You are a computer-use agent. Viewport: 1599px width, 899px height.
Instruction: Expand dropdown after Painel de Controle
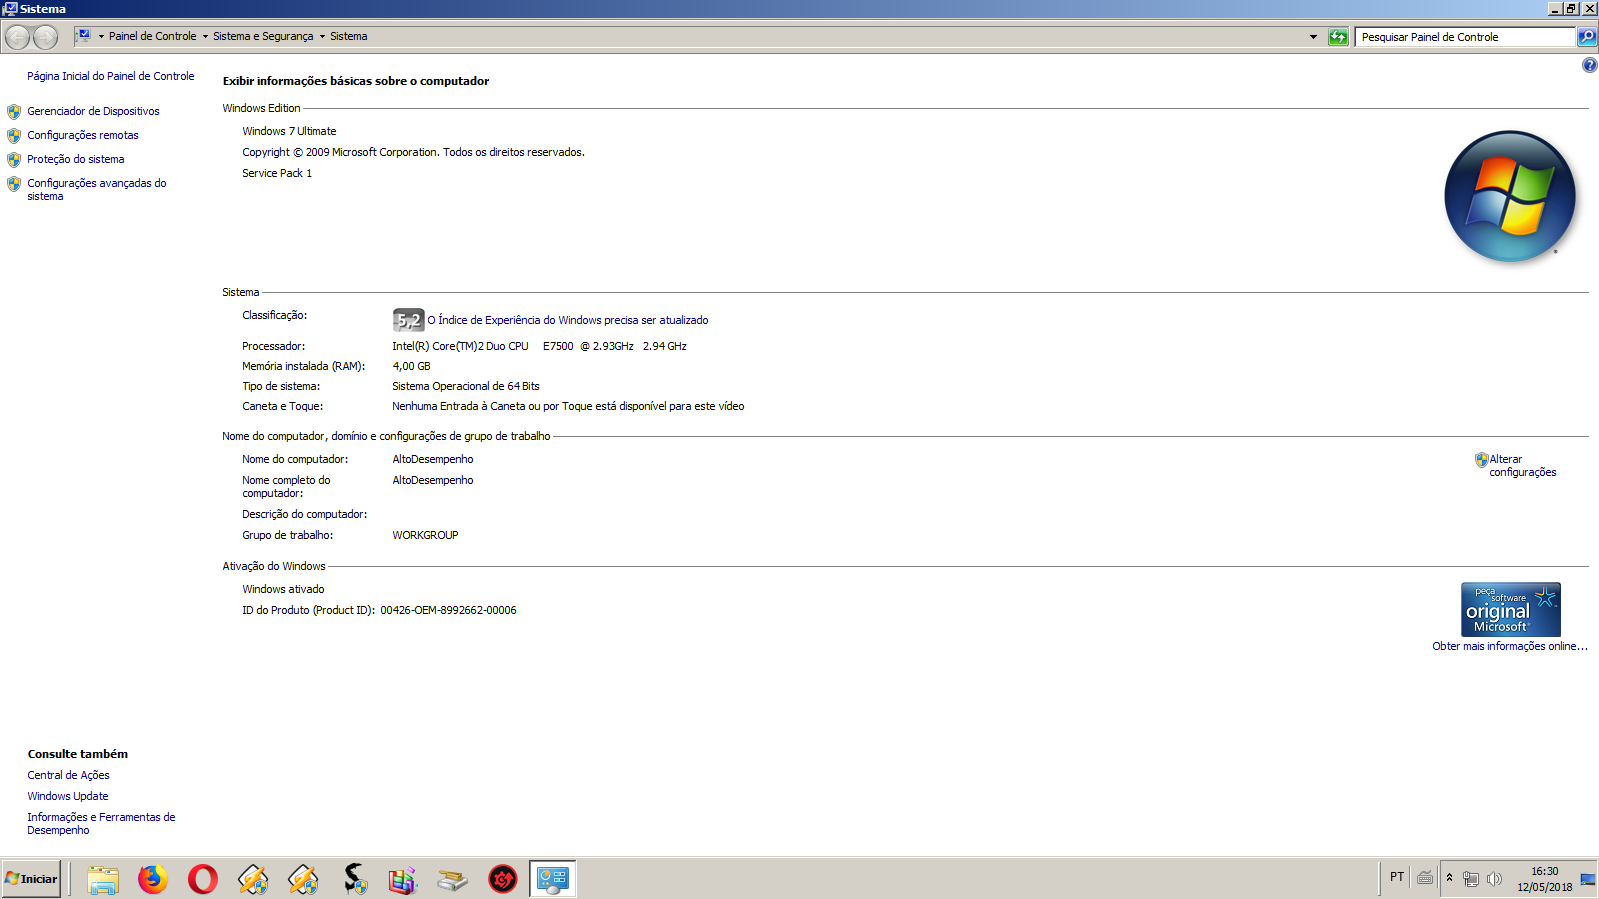pyautogui.click(x=205, y=37)
